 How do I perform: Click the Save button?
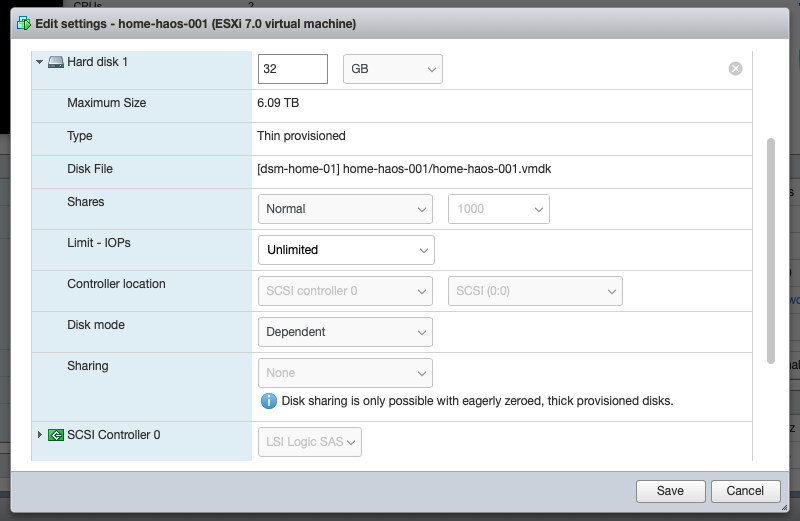(x=670, y=491)
